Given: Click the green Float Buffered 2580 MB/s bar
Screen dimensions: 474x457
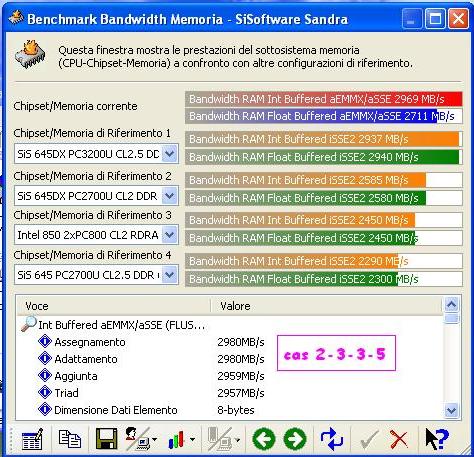Looking at the screenshot, I should pyautogui.click(x=324, y=198).
